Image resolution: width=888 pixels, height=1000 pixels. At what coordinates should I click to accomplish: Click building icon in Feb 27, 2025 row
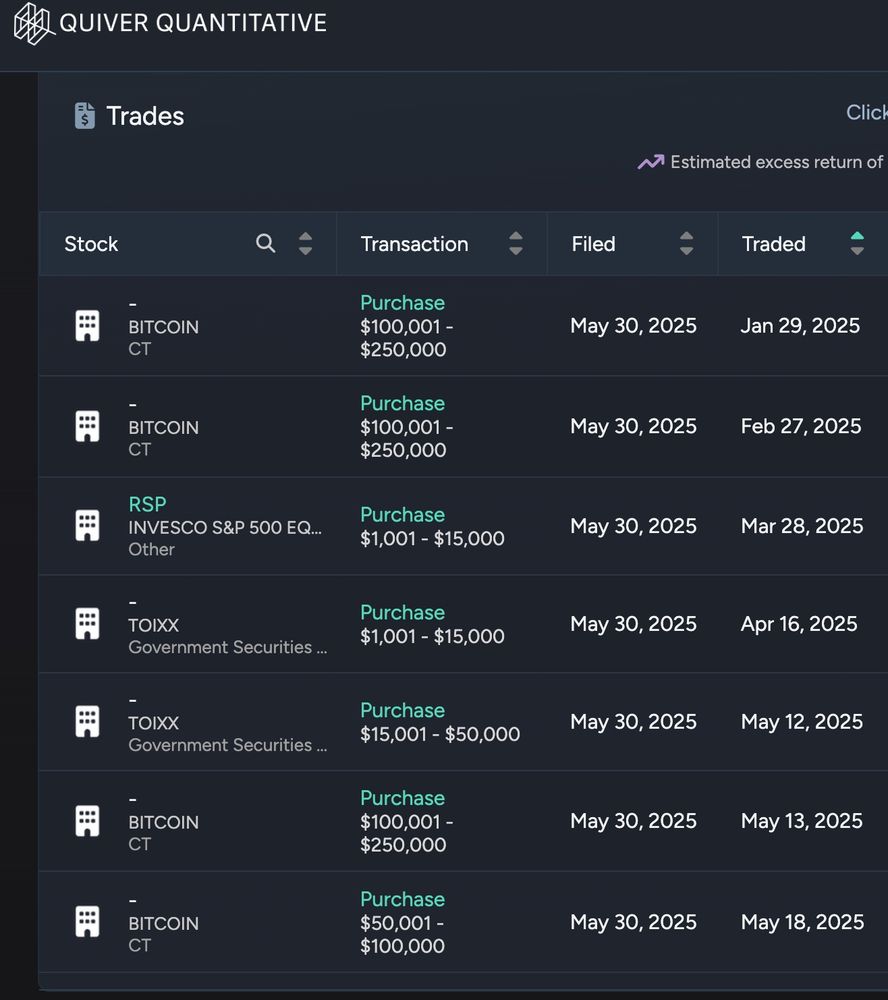point(87,426)
